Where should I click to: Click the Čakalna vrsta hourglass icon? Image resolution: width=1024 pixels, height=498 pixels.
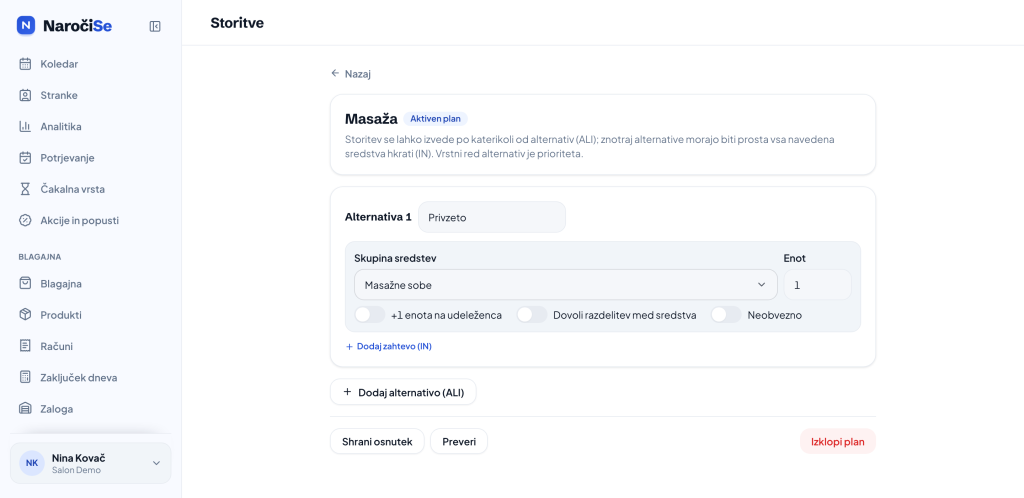pyautogui.click(x=25, y=189)
